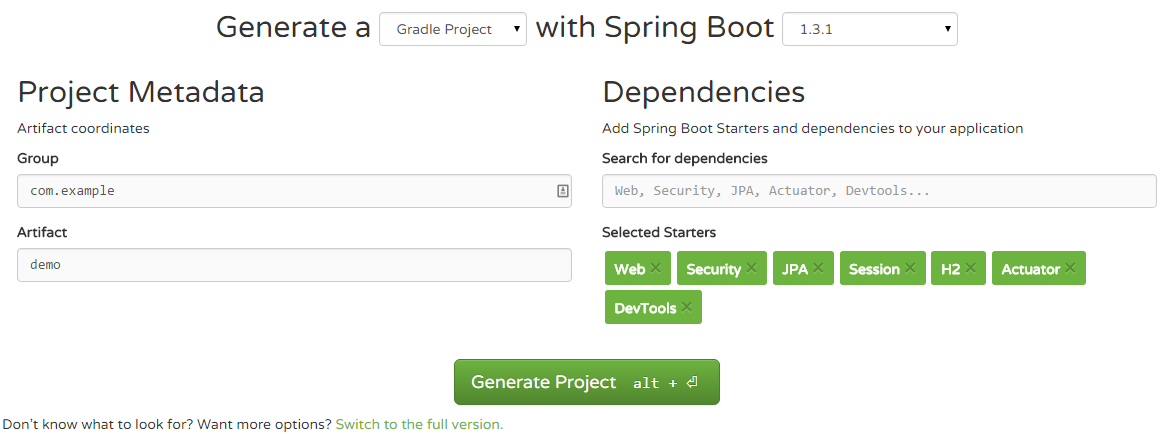Click the contact card icon in Group field
1169x434 pixels.
(563, 191)
